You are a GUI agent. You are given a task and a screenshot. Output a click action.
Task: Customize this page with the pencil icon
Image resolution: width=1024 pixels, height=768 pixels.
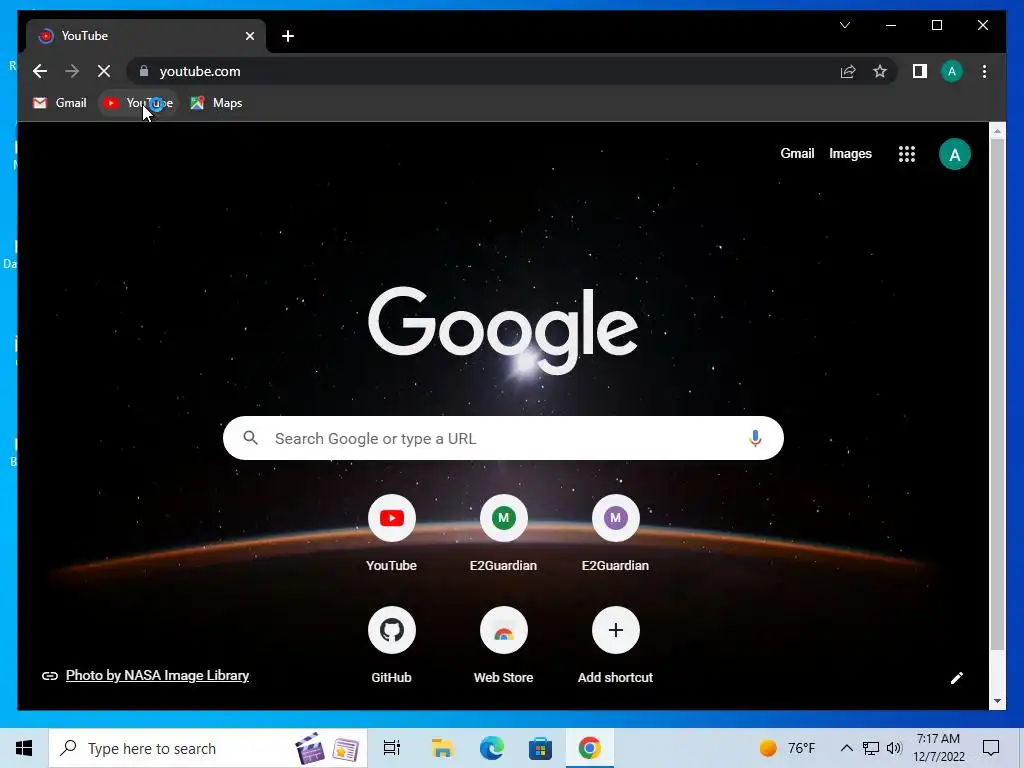[956, 678]
